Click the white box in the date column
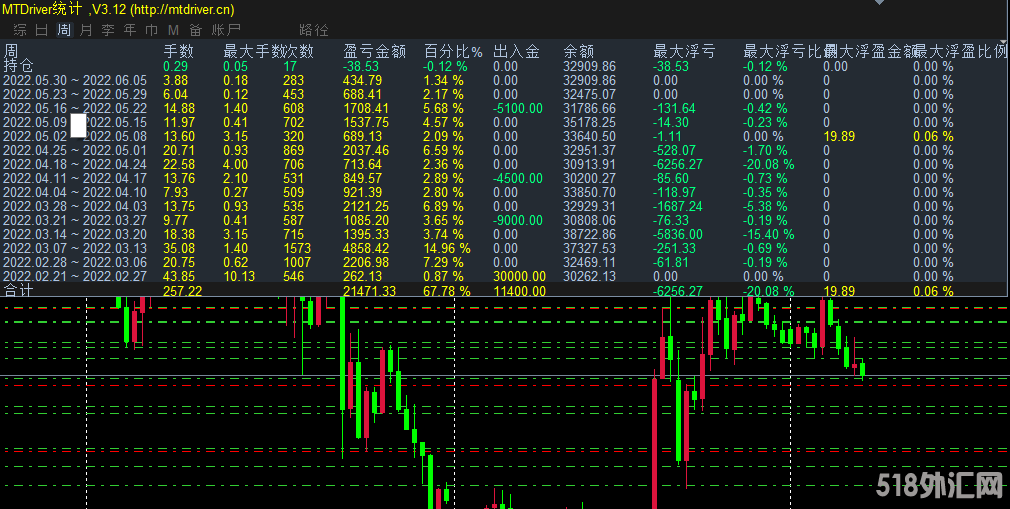Viewport: 1010px width, 509px height. [78, 125]
